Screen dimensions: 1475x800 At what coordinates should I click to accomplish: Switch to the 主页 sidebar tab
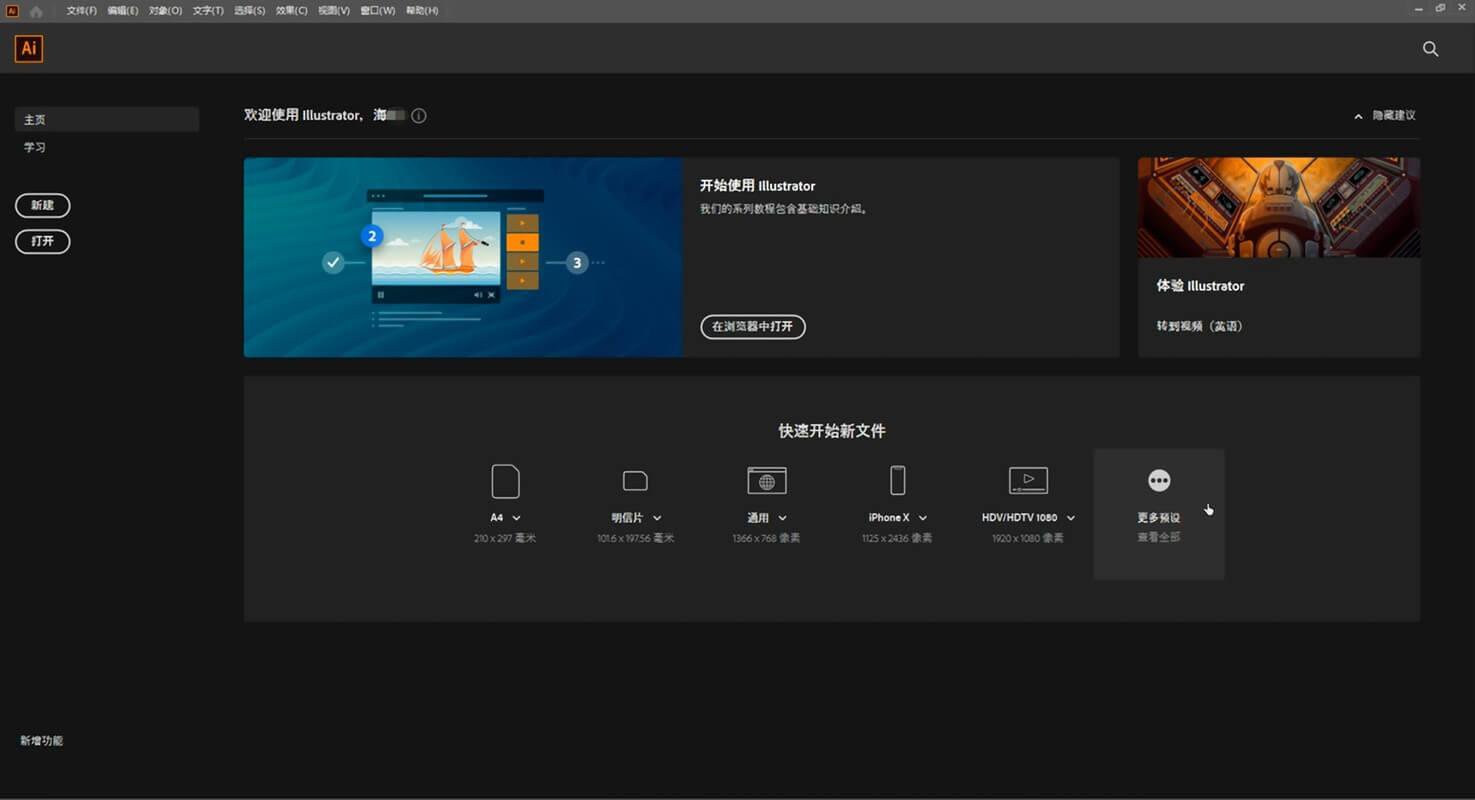tap(107, 120)
